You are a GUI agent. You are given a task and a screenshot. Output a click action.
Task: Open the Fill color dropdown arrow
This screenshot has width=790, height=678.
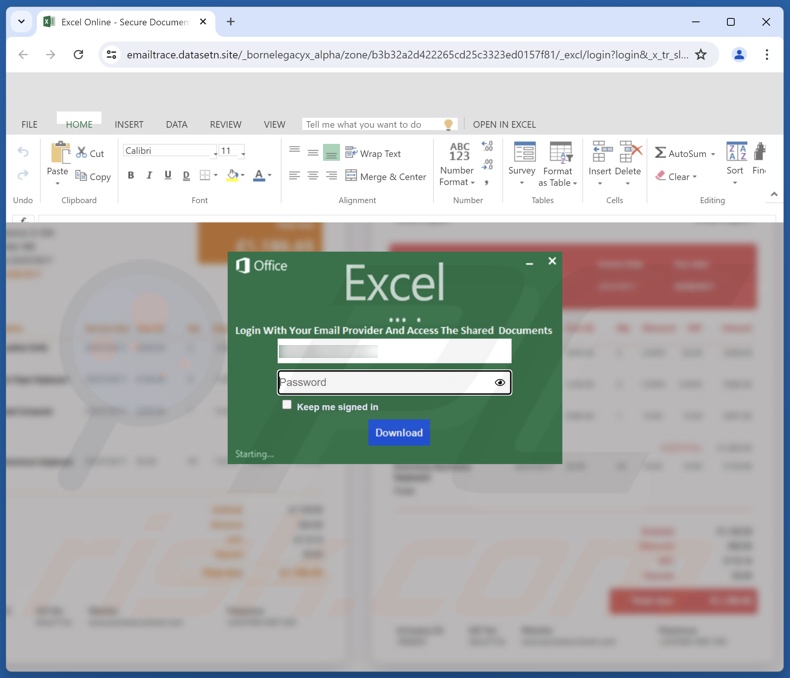[242, 175]
